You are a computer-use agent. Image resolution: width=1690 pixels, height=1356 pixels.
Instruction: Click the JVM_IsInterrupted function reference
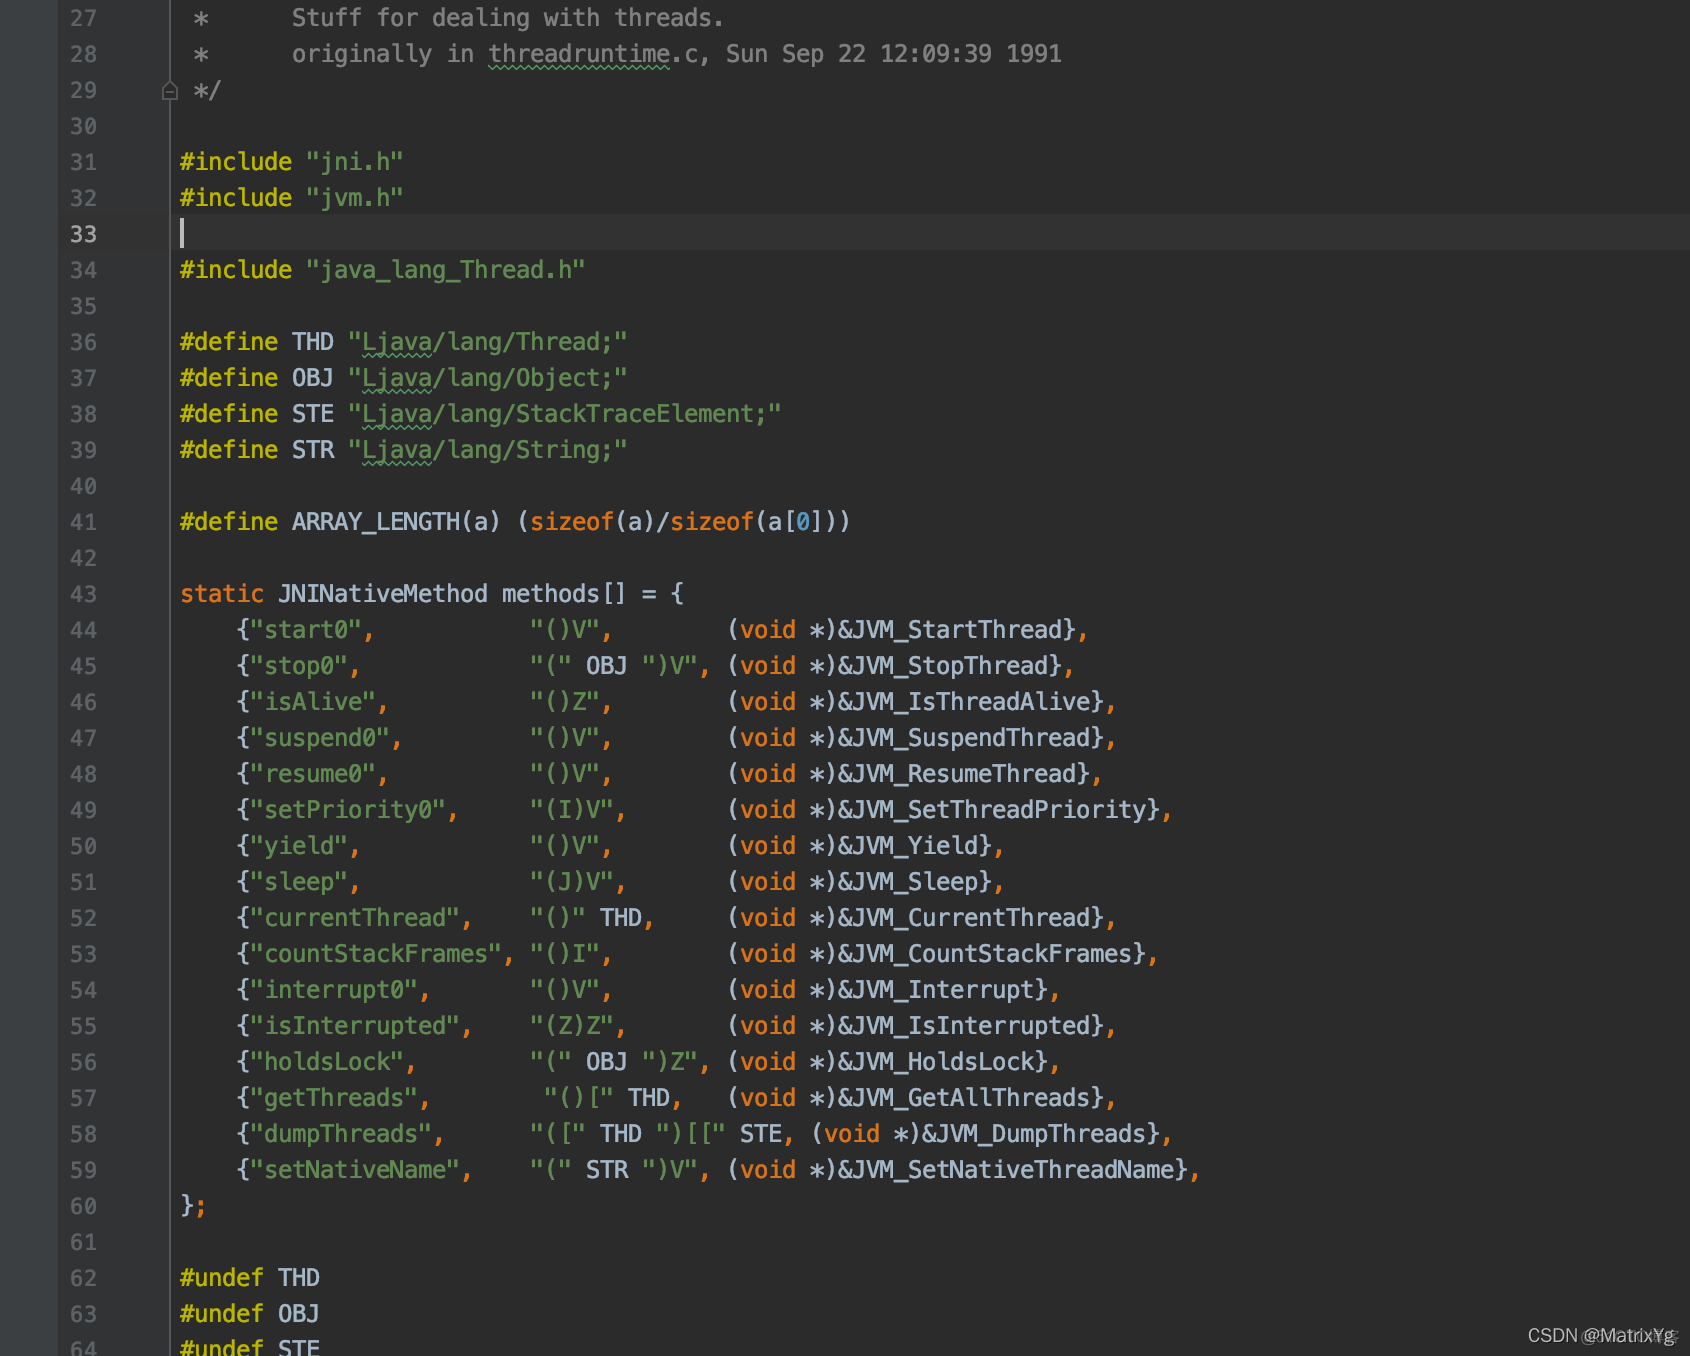point(970,1026)
